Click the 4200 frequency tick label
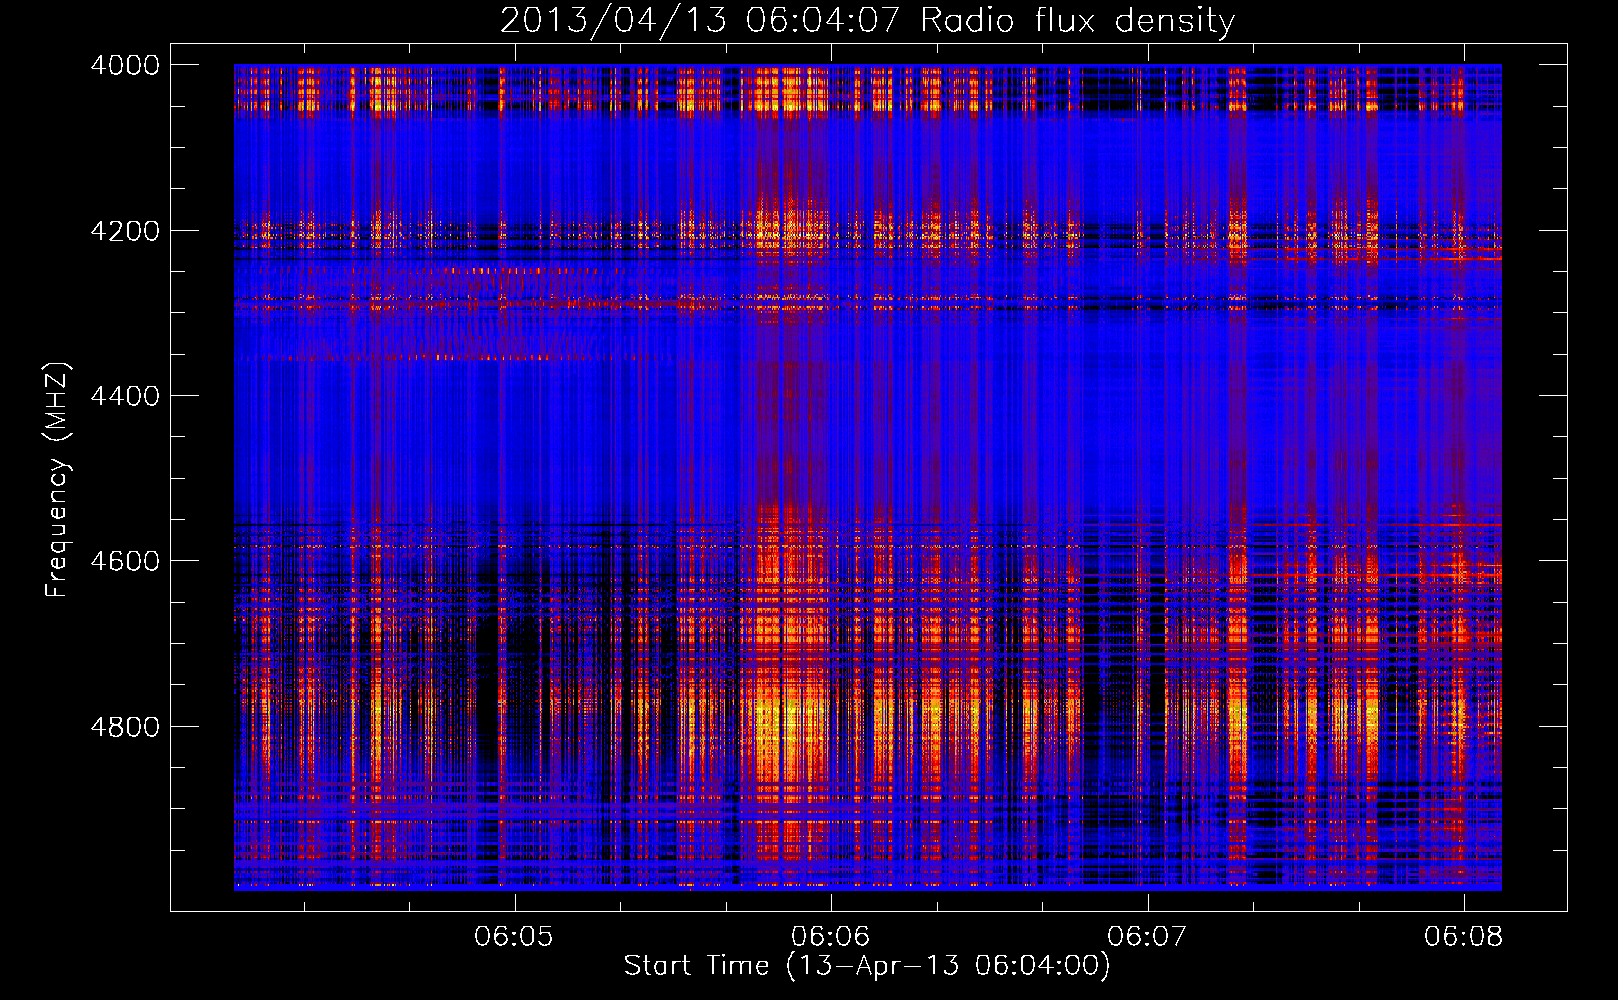The height and width of the screenshot is (1000, 1618). pyautogui.click(x=125, y=231)
